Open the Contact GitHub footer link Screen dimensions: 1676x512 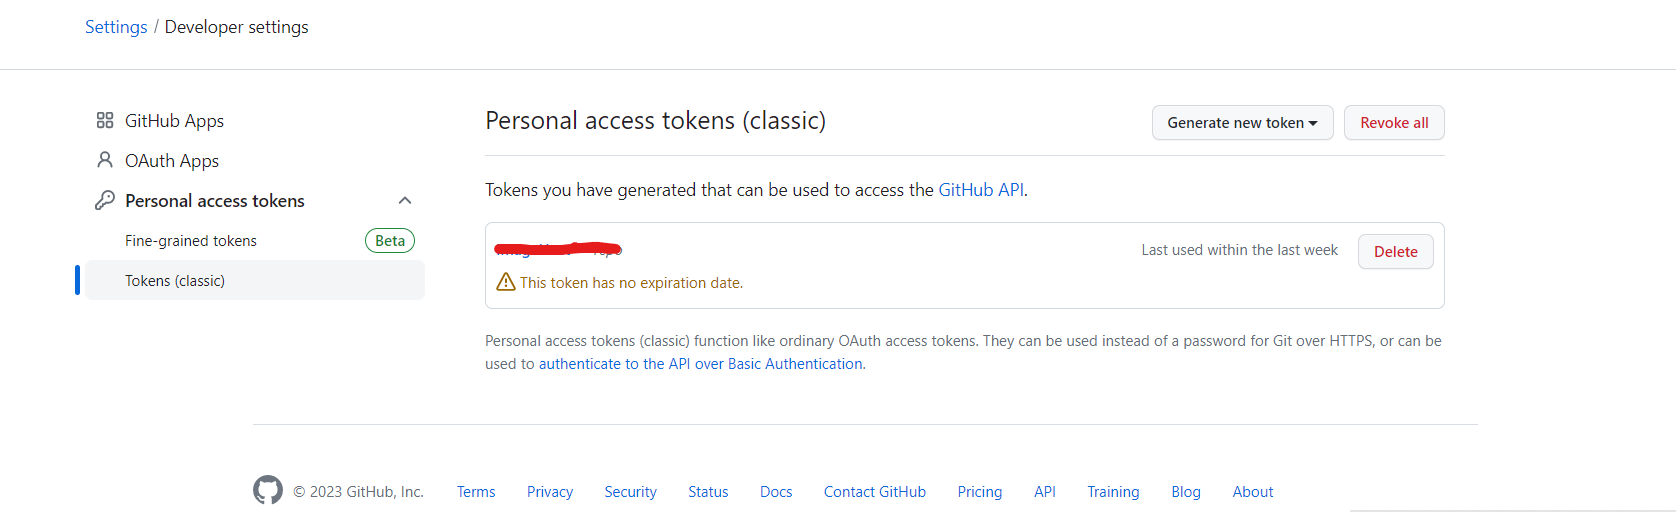[x=875, y=492]
